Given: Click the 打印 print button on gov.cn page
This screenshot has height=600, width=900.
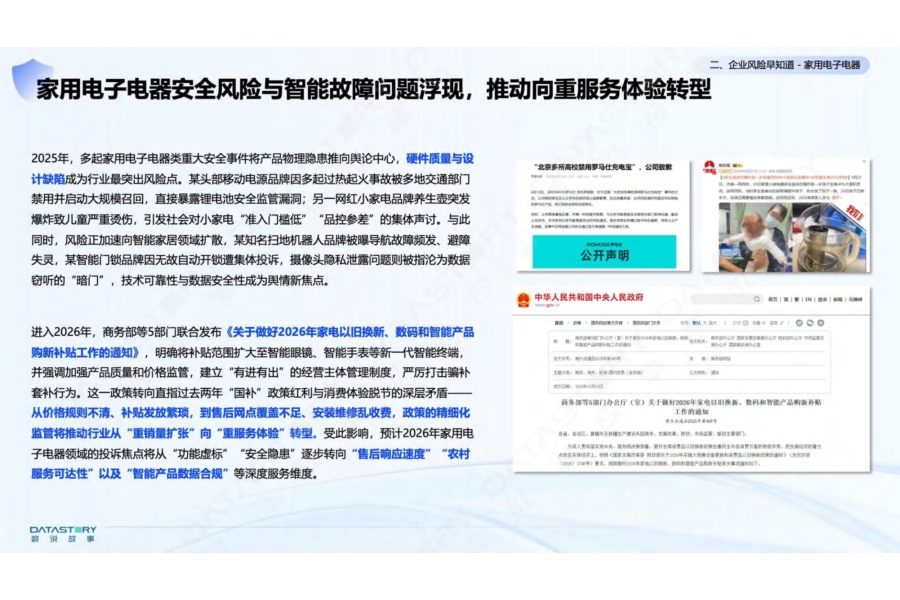Looking at the screenshot, I should pos(740,323).
